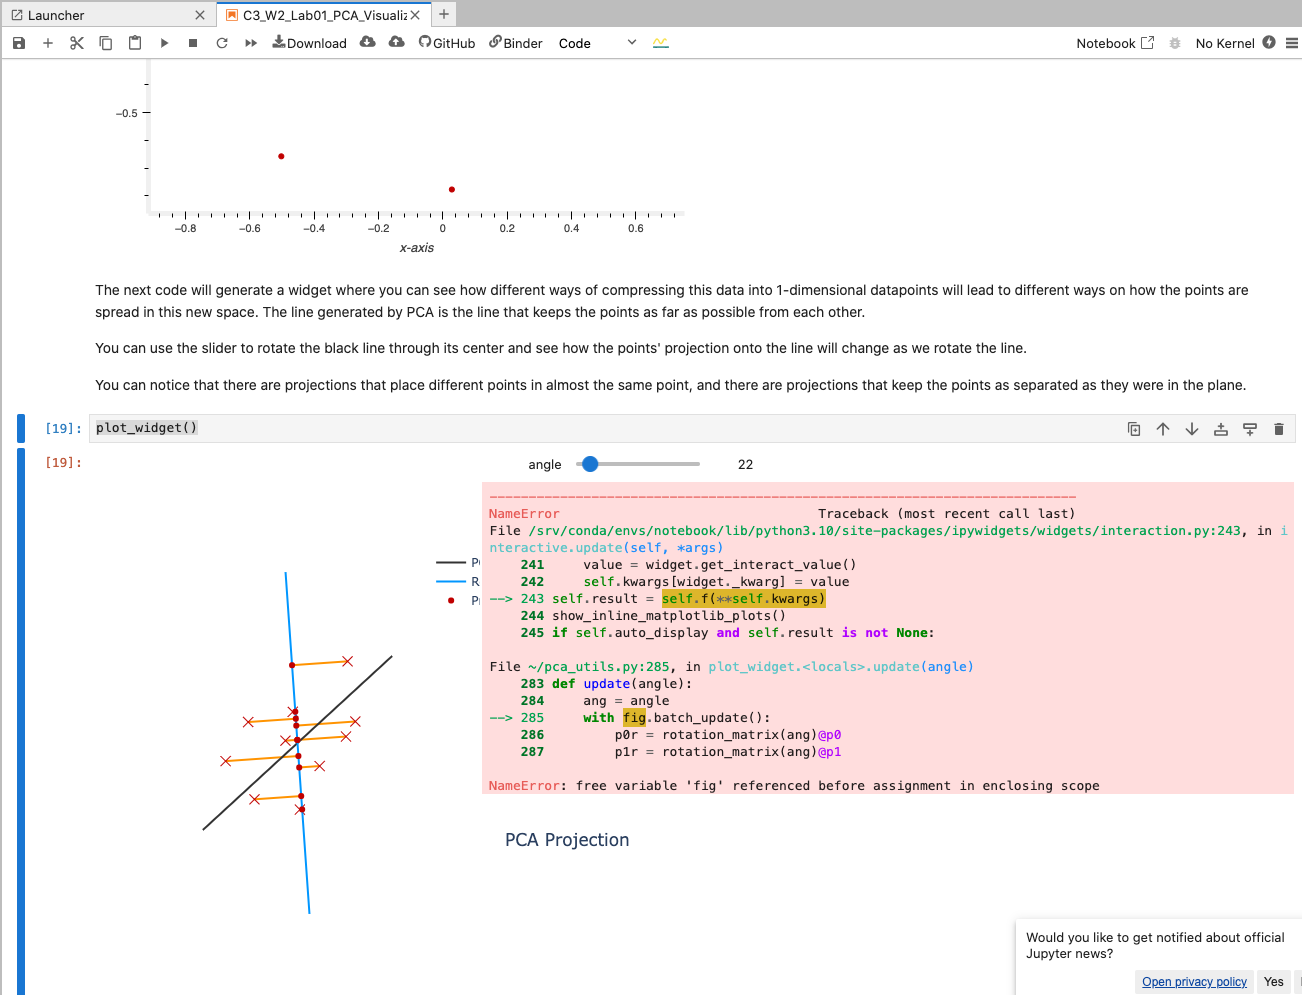Click the input prompt [19]: label
This screenshot has height=995, width=1302.
coord(63,428)
